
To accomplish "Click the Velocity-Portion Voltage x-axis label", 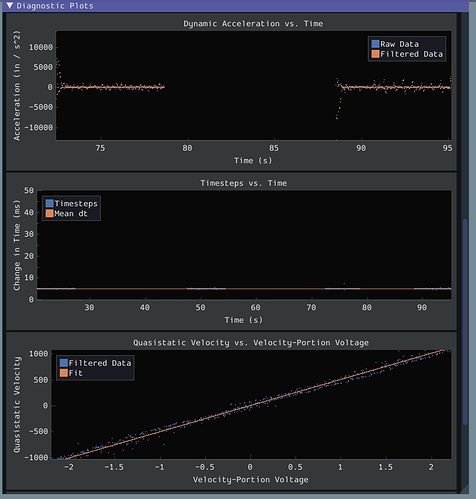I will (250, 480).
